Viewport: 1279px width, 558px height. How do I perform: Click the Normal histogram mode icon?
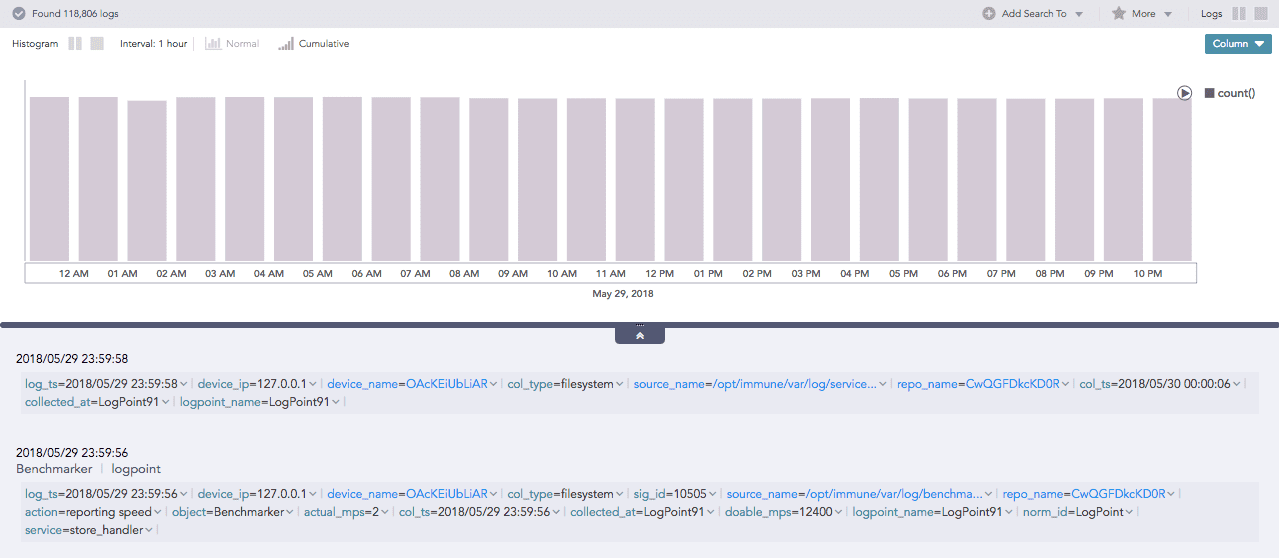pos(212,44)
